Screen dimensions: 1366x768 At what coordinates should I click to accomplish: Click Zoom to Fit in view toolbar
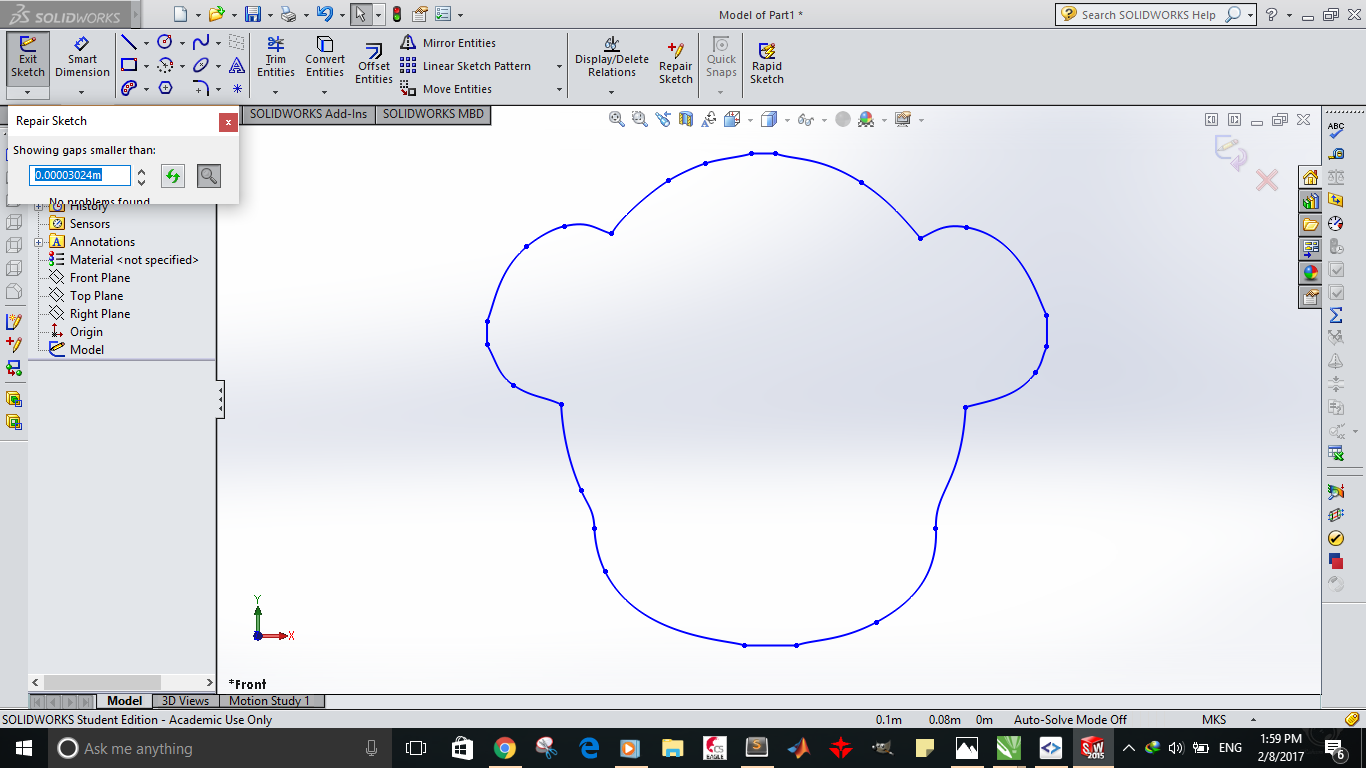[x=617, y=119]
